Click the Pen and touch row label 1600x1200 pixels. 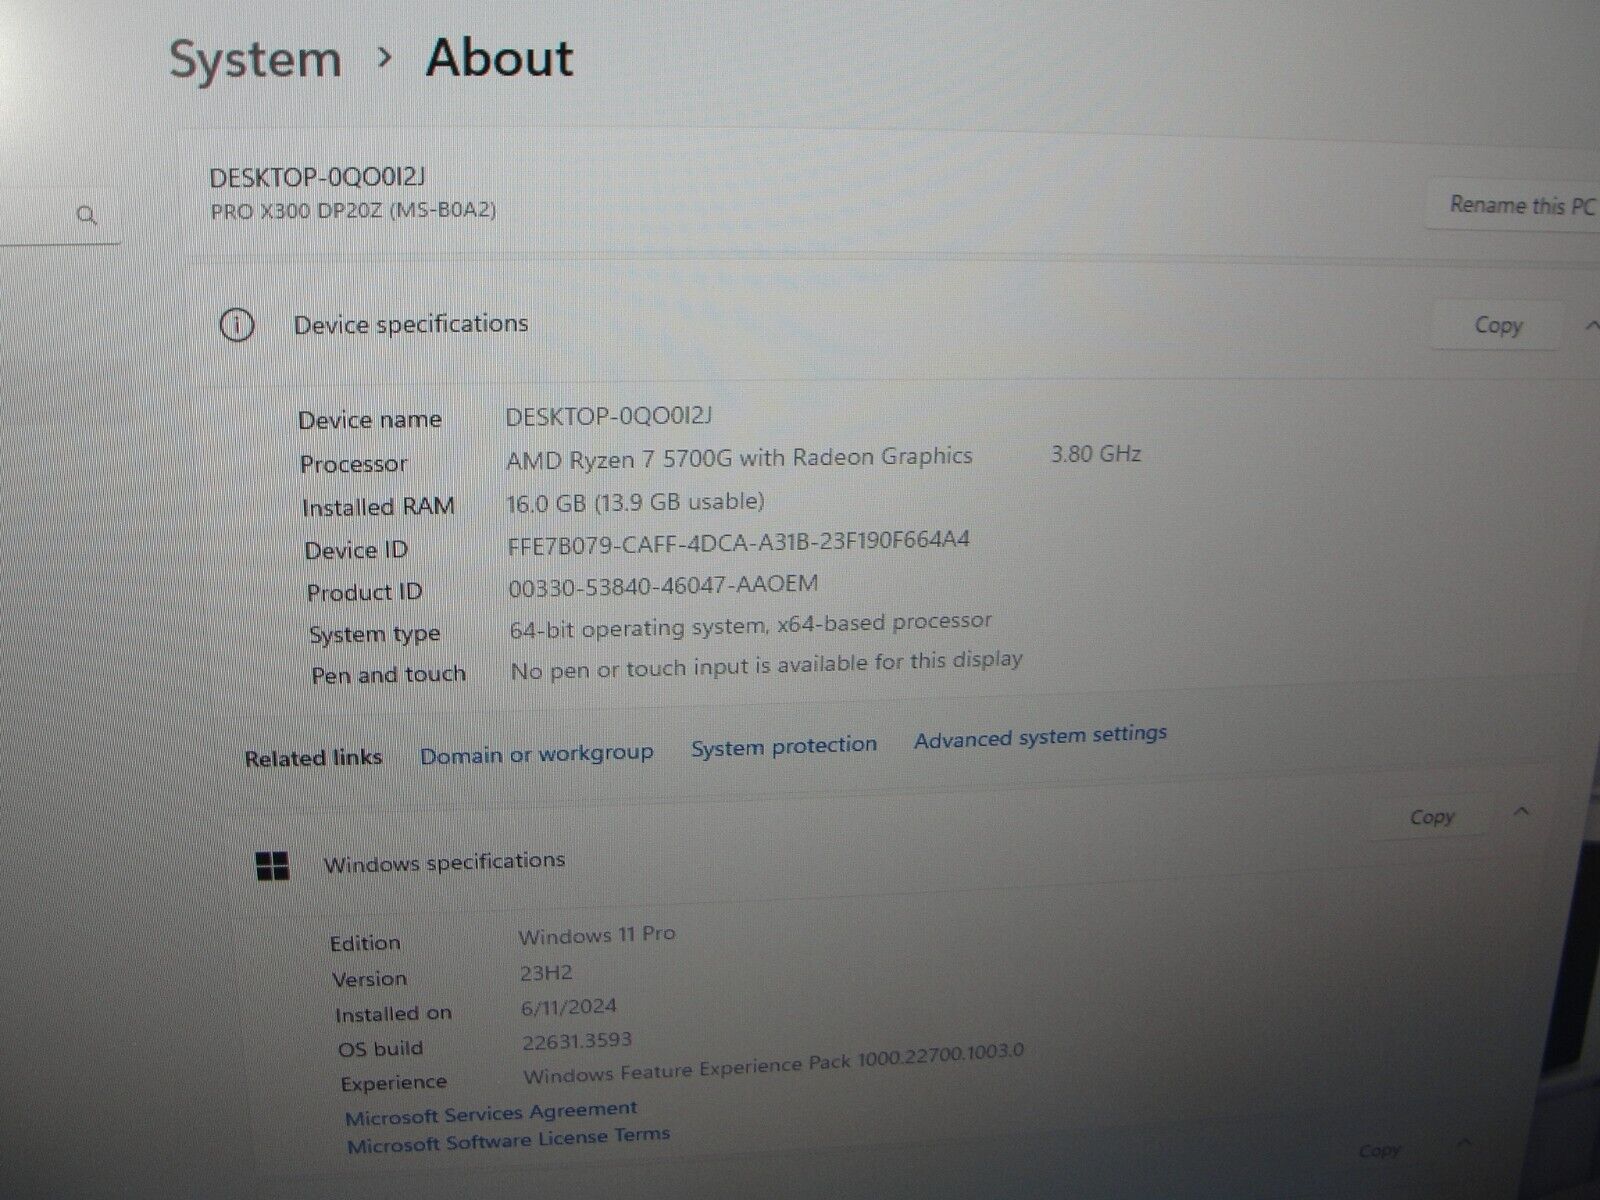388,675
